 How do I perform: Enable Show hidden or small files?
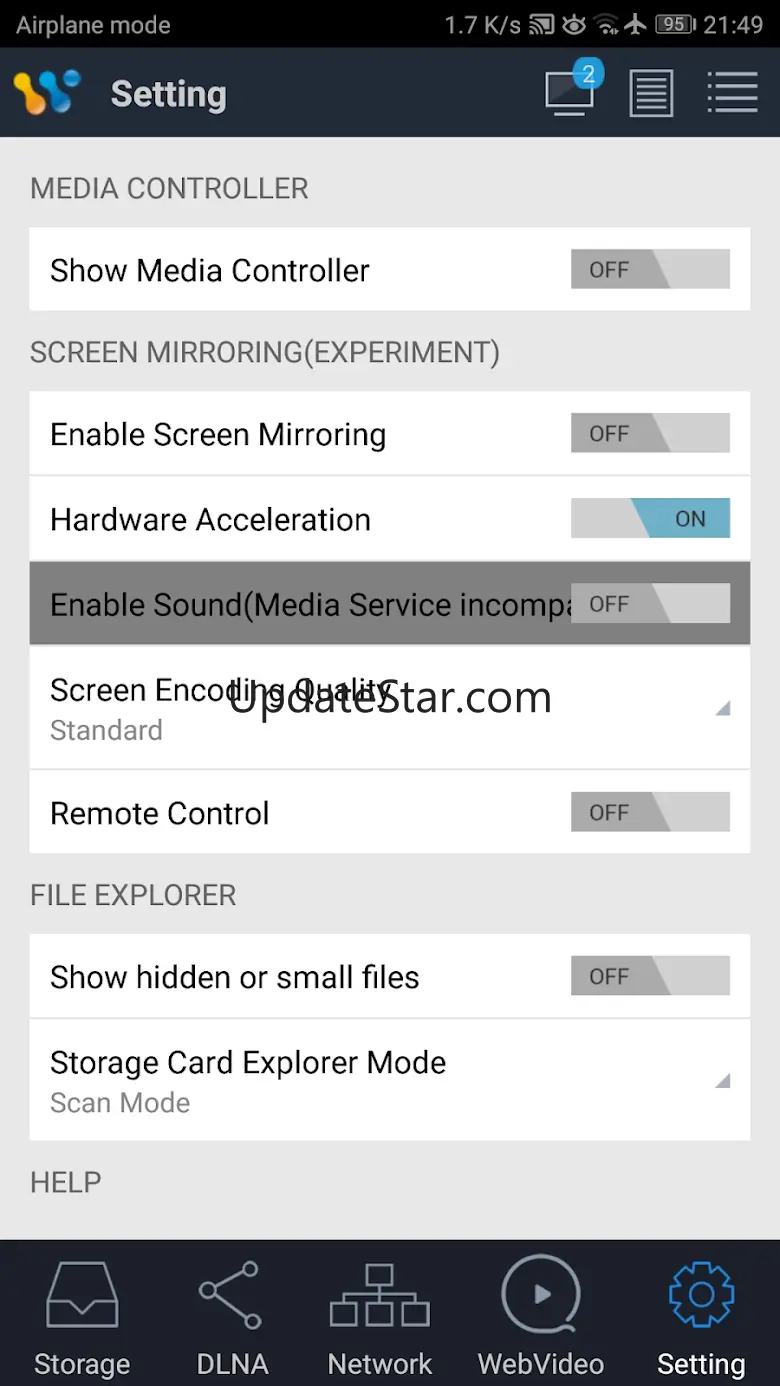650,977
